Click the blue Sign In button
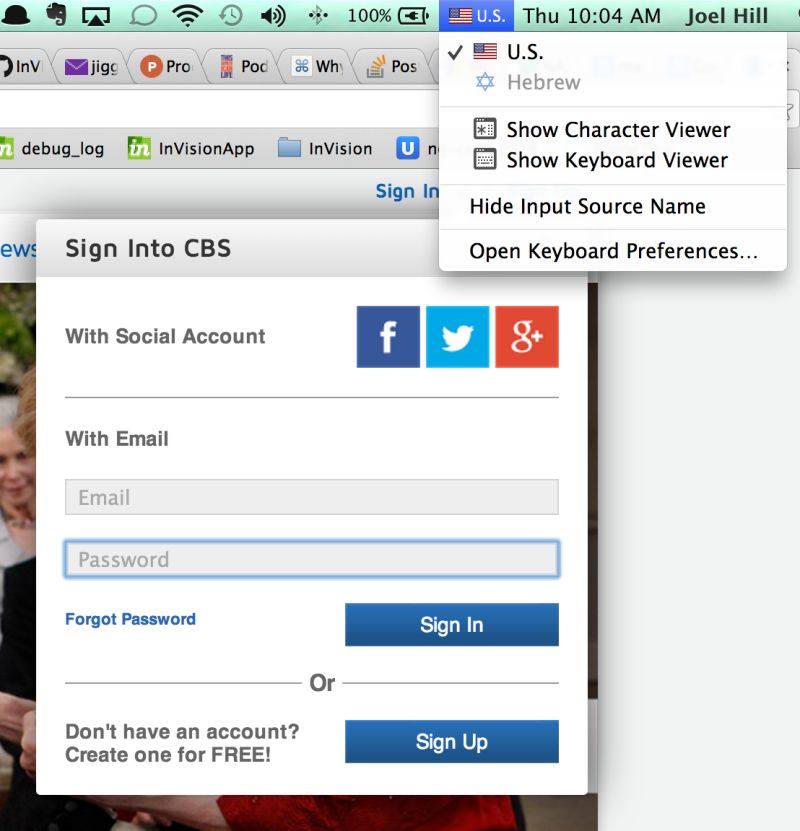800x831 pixels. tap(451, 624)
